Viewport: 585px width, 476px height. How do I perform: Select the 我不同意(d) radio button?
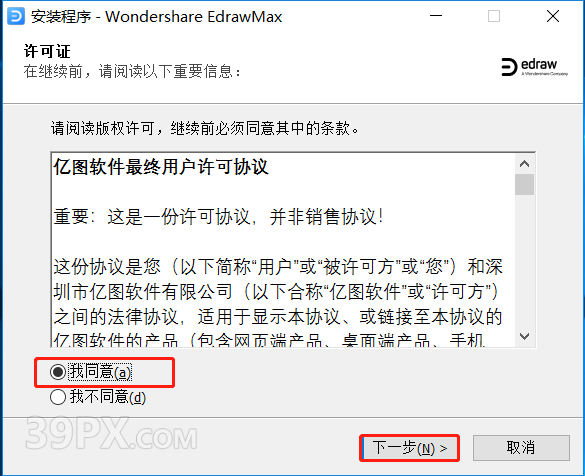[x=58, y=397]
